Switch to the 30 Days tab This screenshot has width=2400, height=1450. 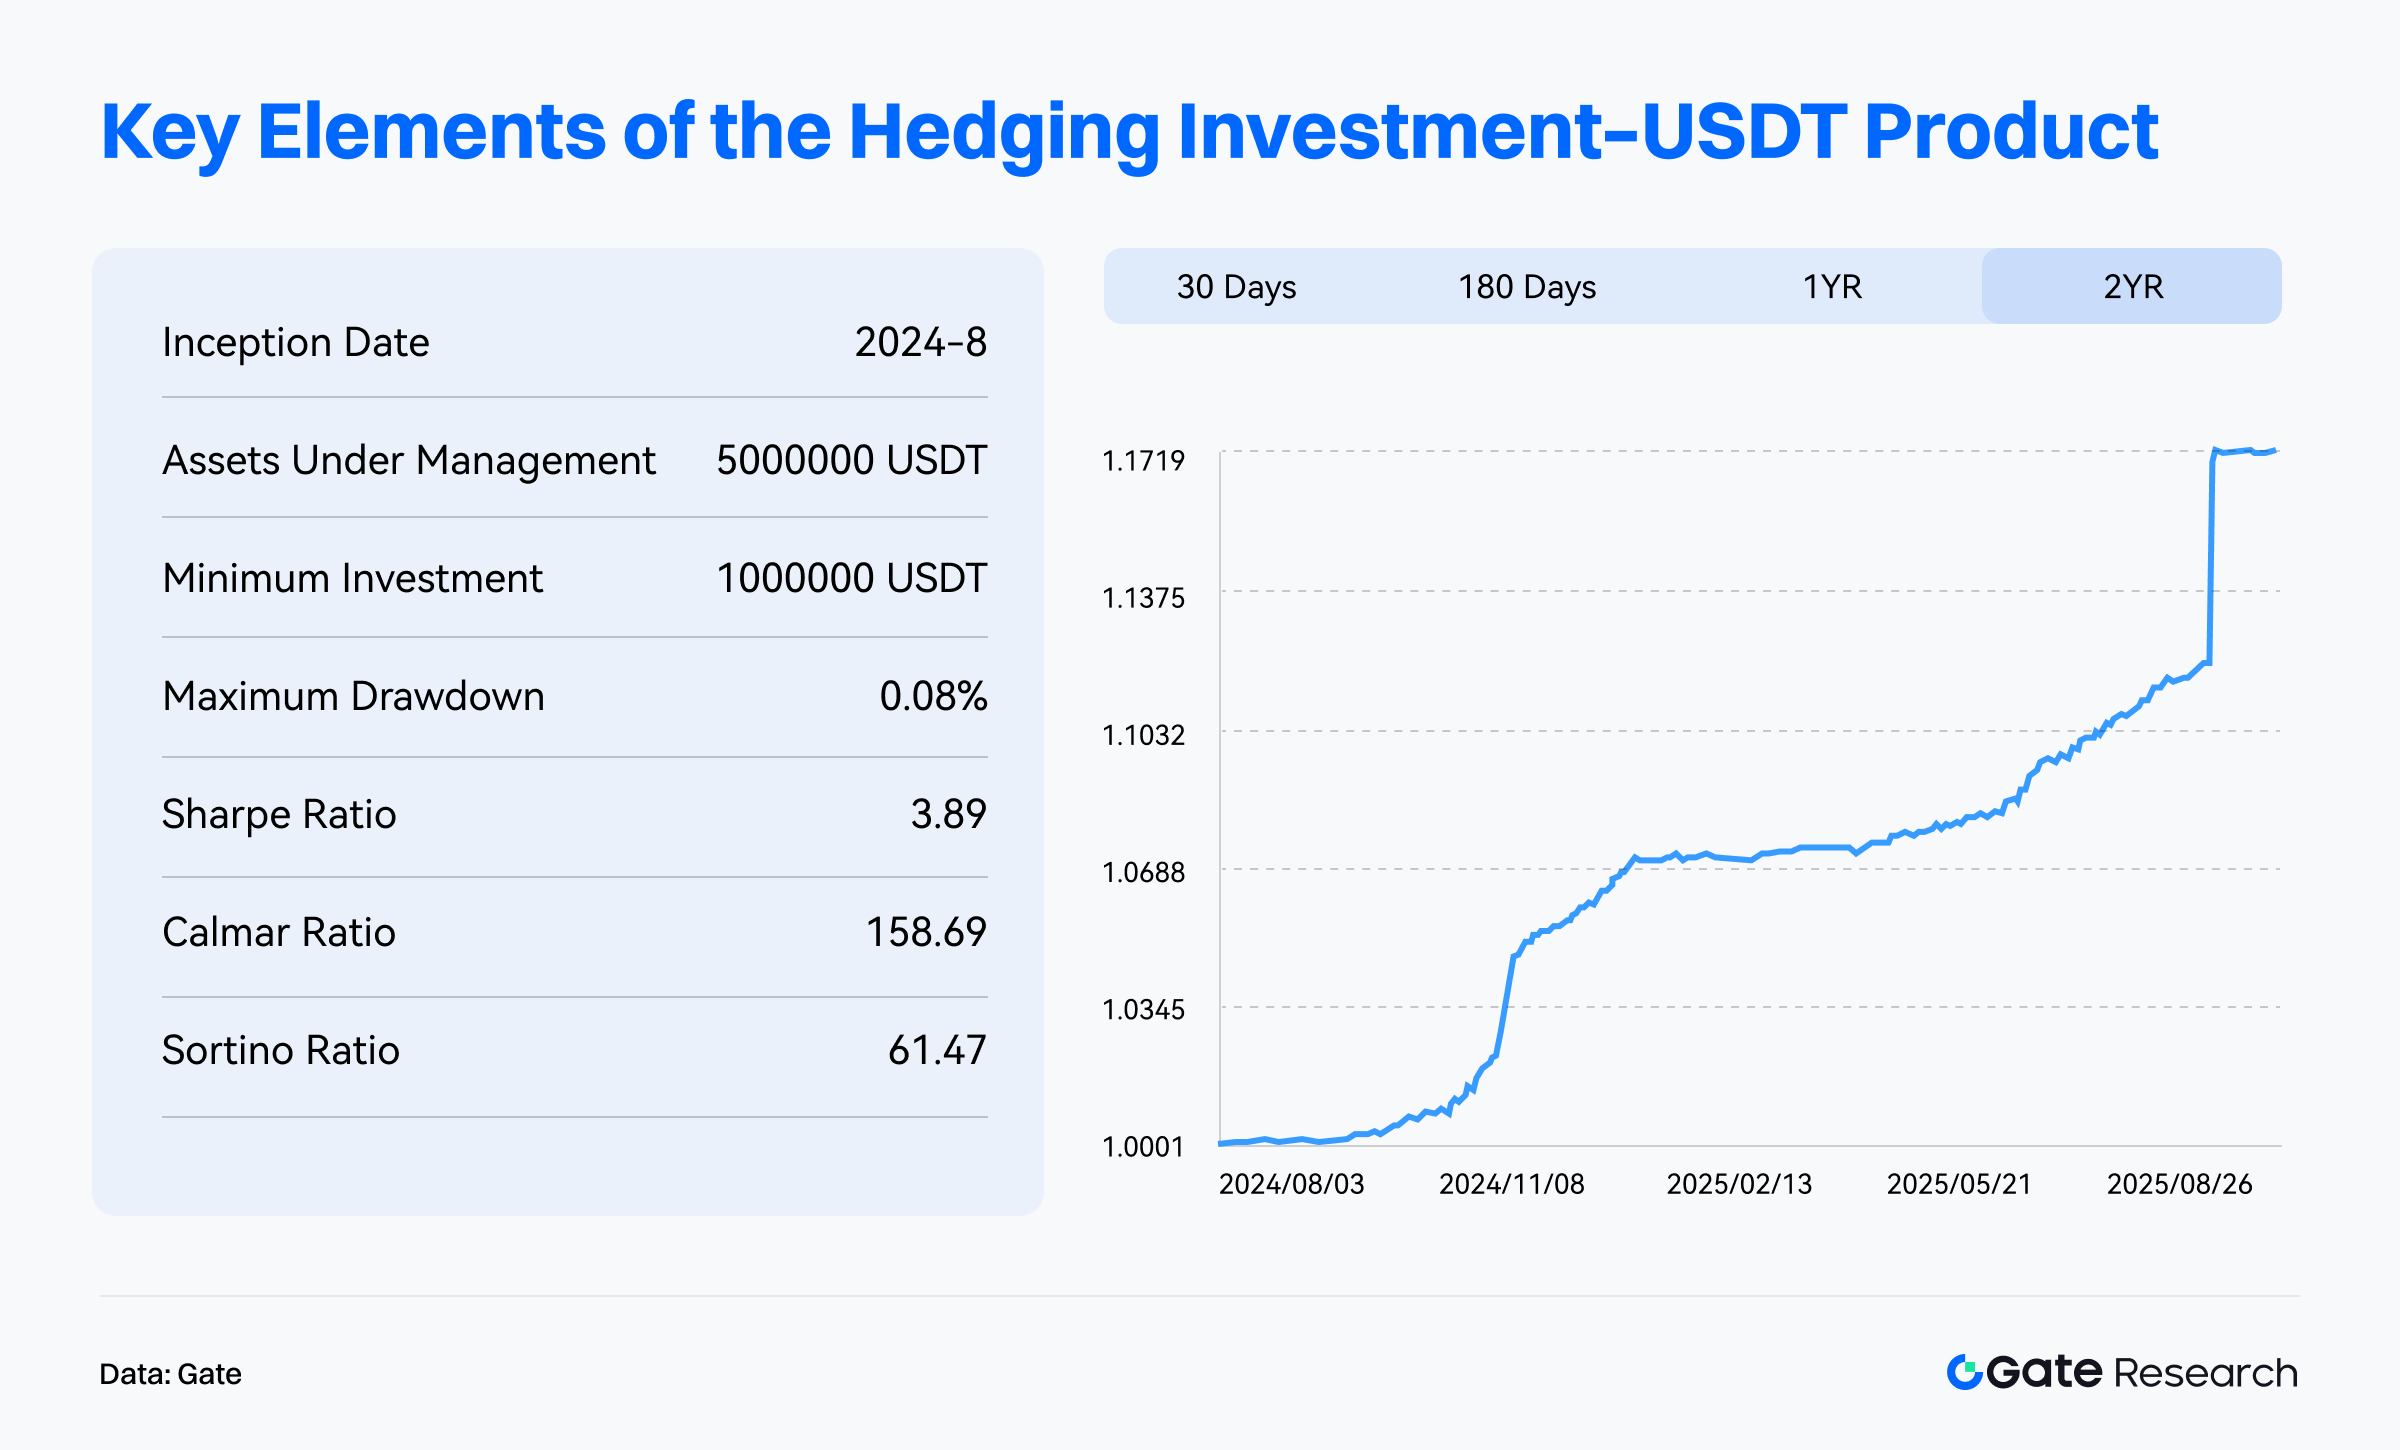point(1236,287)
